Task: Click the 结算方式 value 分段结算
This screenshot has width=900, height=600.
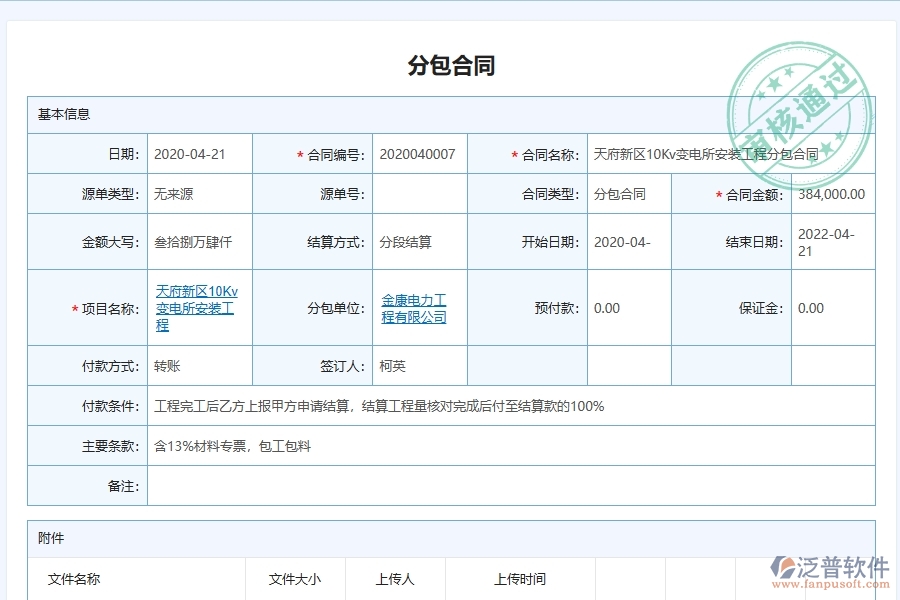Action: pos(403,241)
